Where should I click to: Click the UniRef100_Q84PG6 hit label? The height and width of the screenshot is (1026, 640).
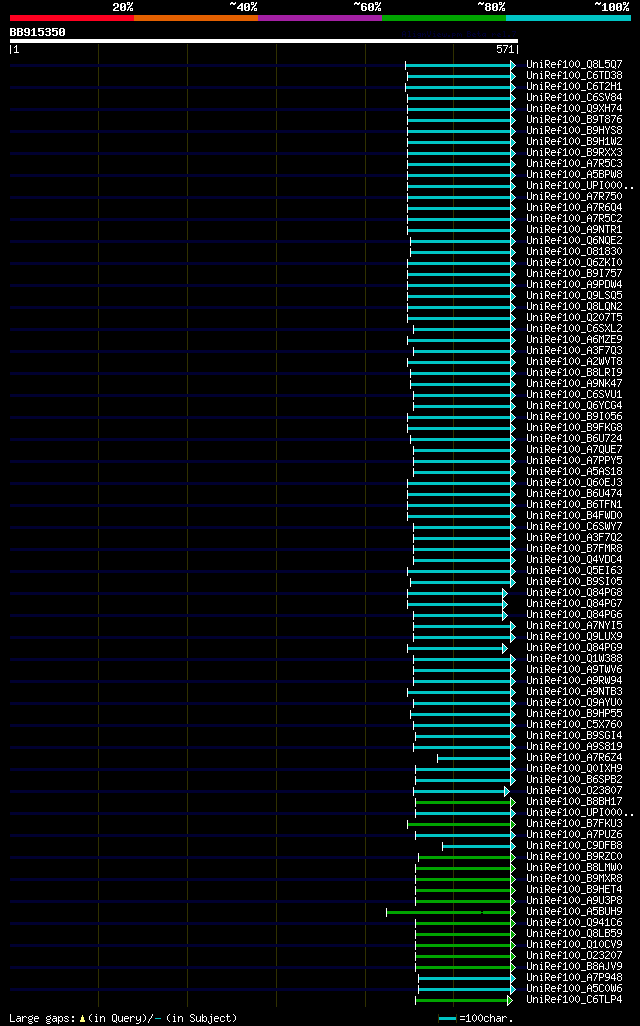coord(575,614)
